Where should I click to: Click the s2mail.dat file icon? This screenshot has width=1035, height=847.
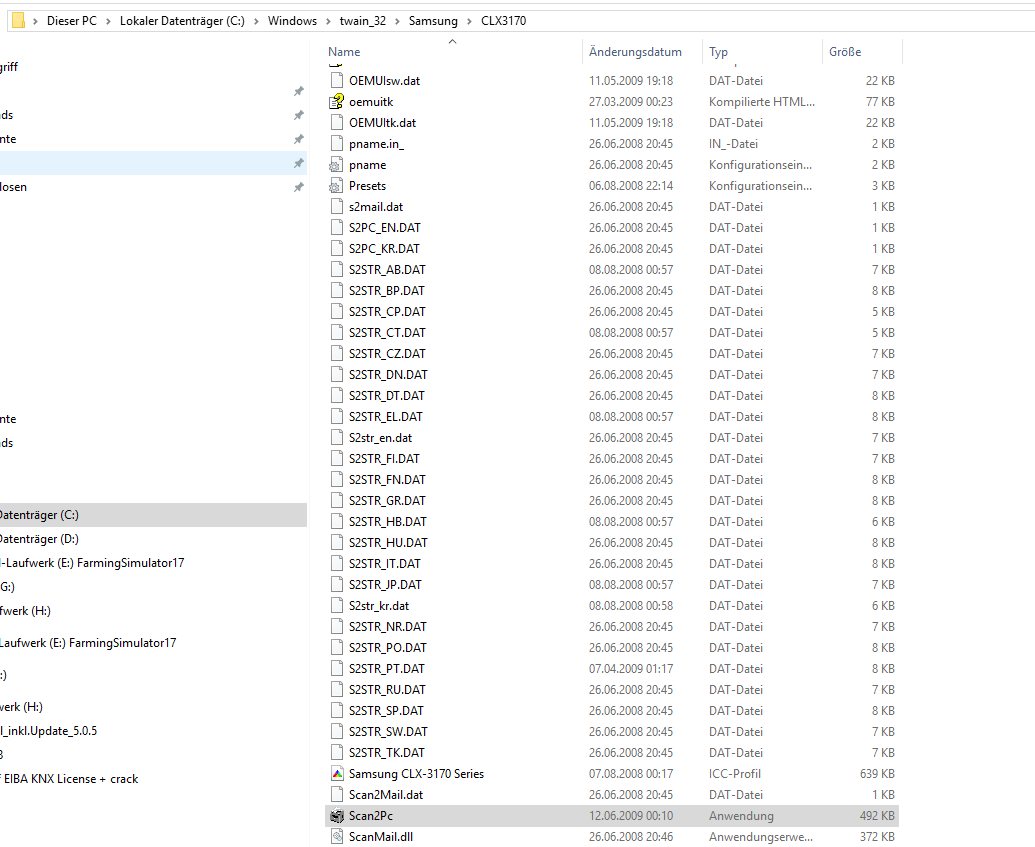(337, 207)
